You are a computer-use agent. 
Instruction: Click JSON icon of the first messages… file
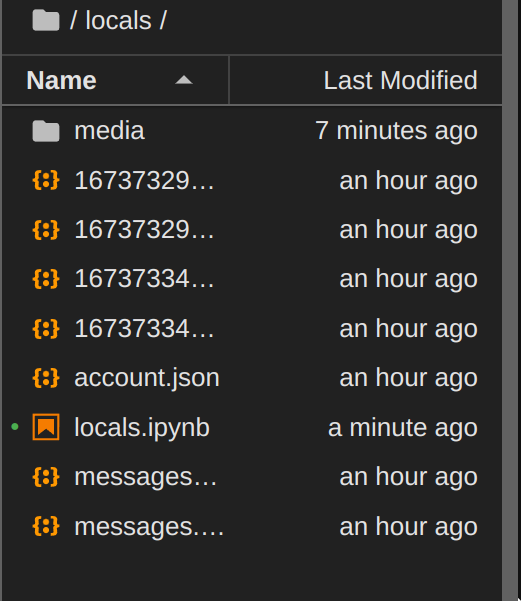(x=46, y=477)
